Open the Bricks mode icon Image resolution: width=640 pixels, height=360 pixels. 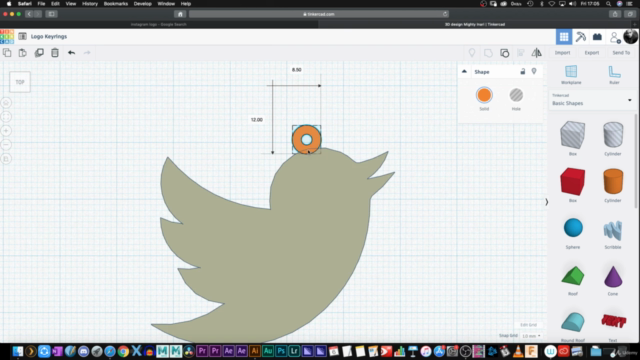(597, 37)
